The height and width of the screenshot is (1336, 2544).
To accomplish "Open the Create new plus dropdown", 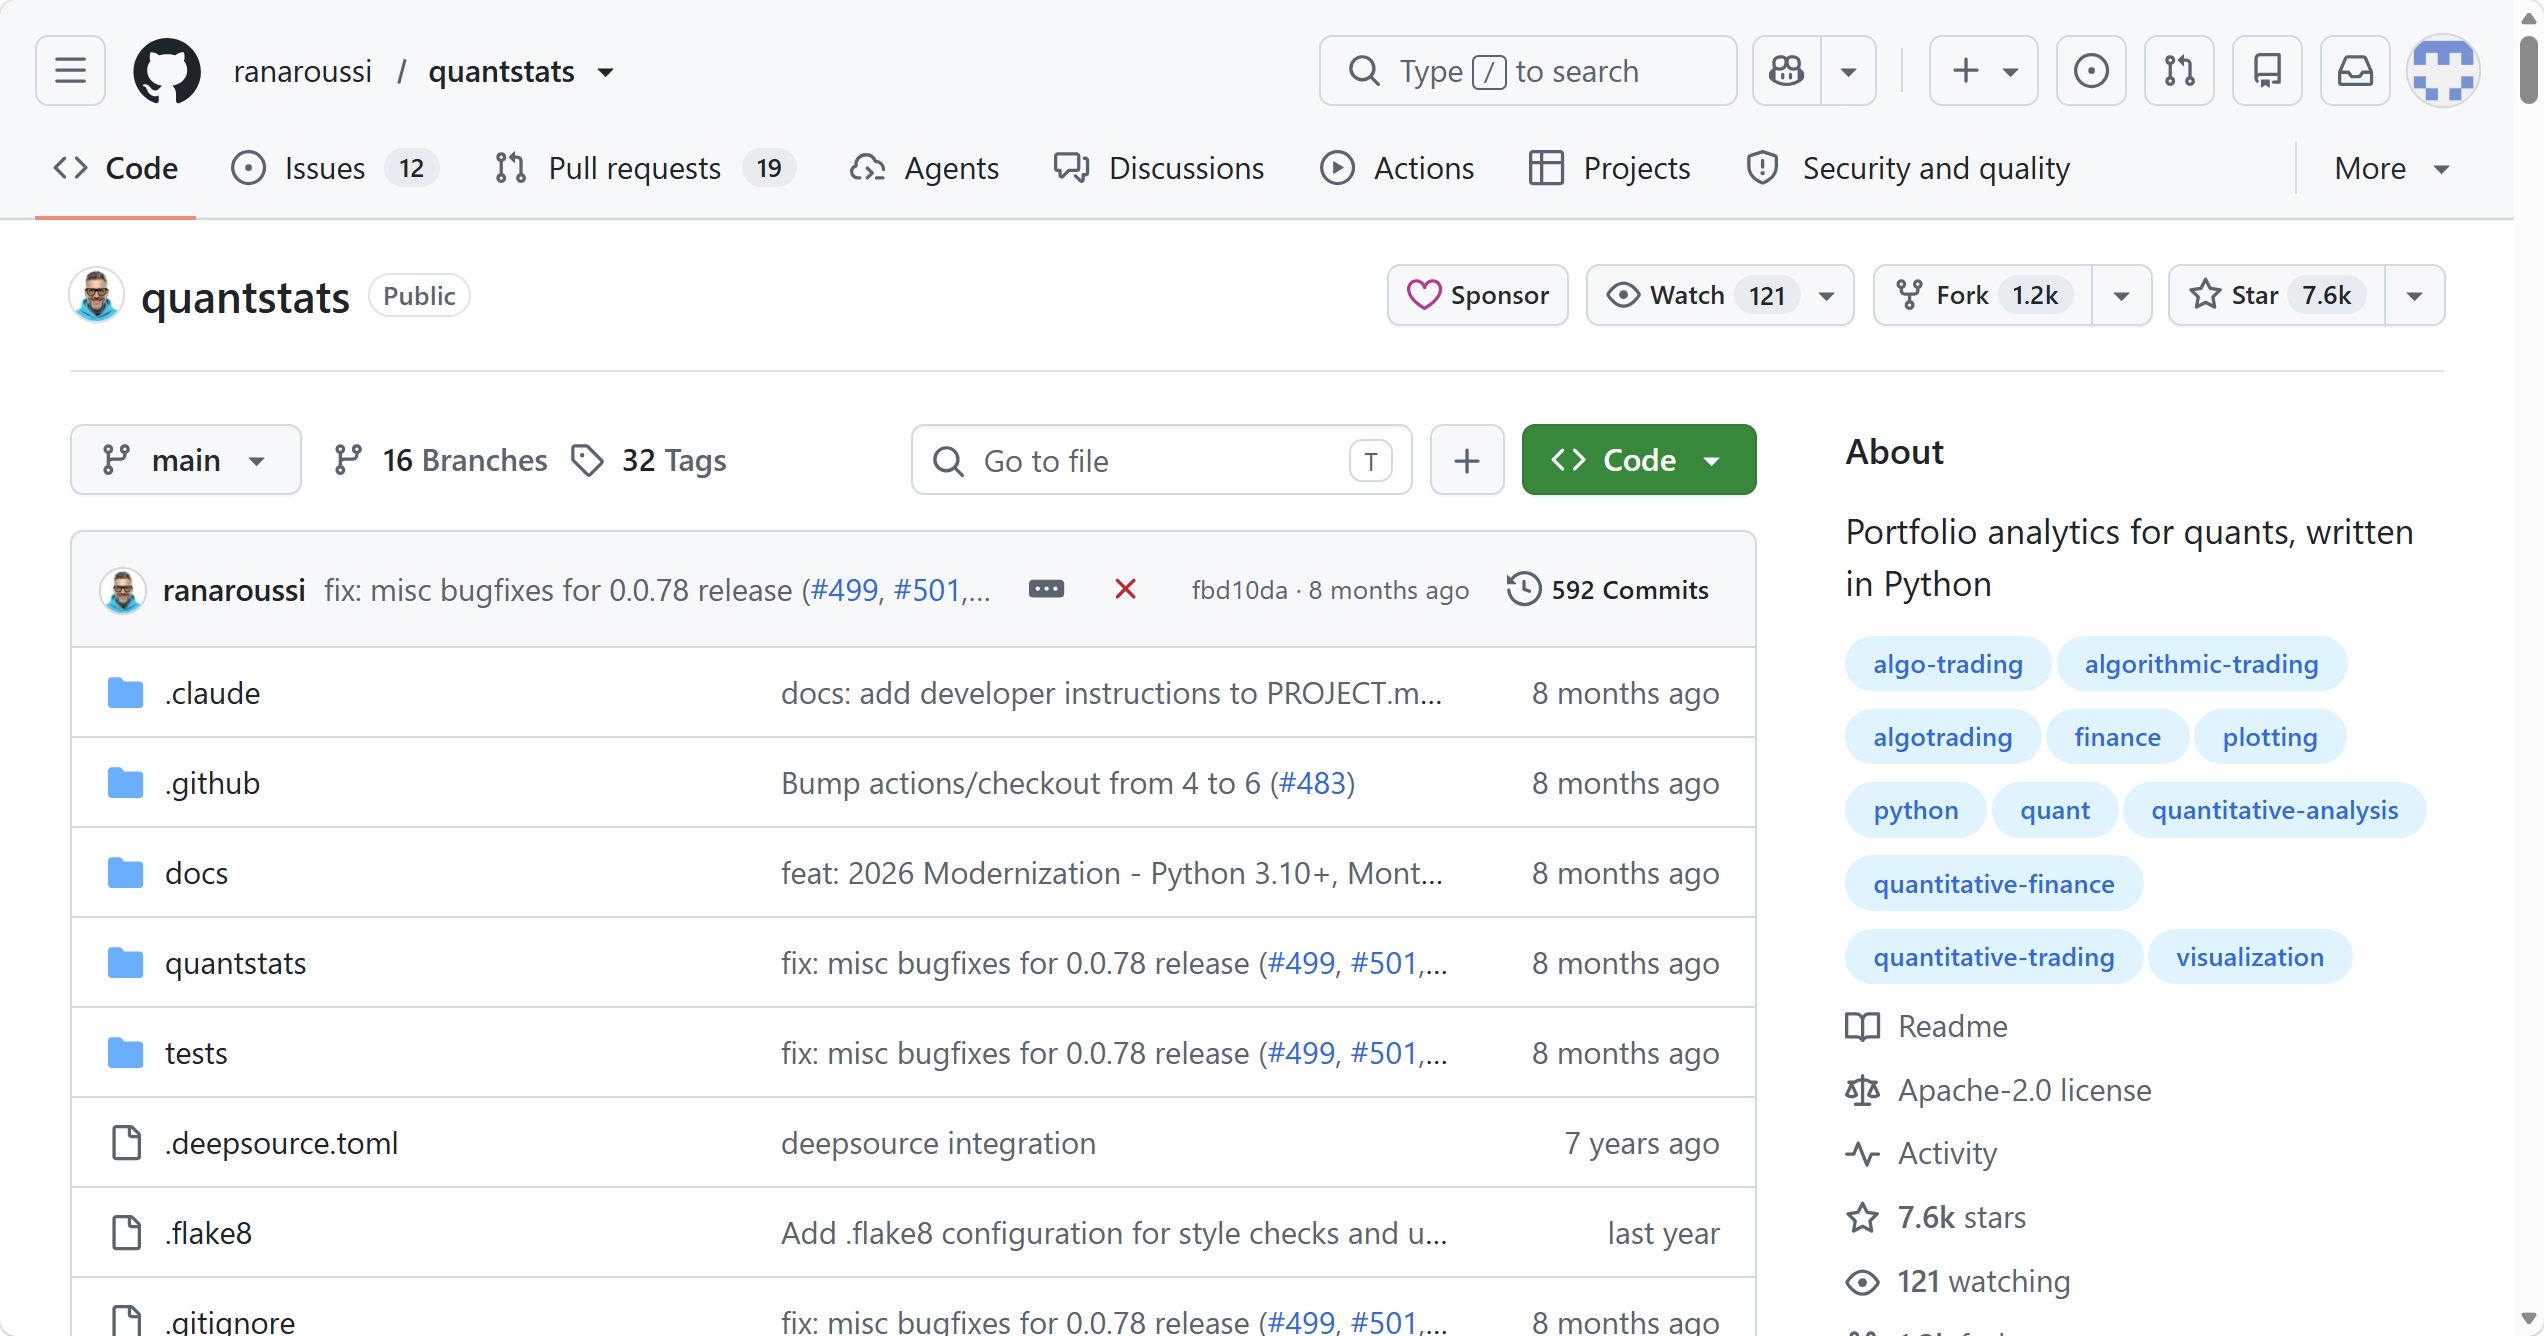I will pyautogui.click(x=1984, y=71).
